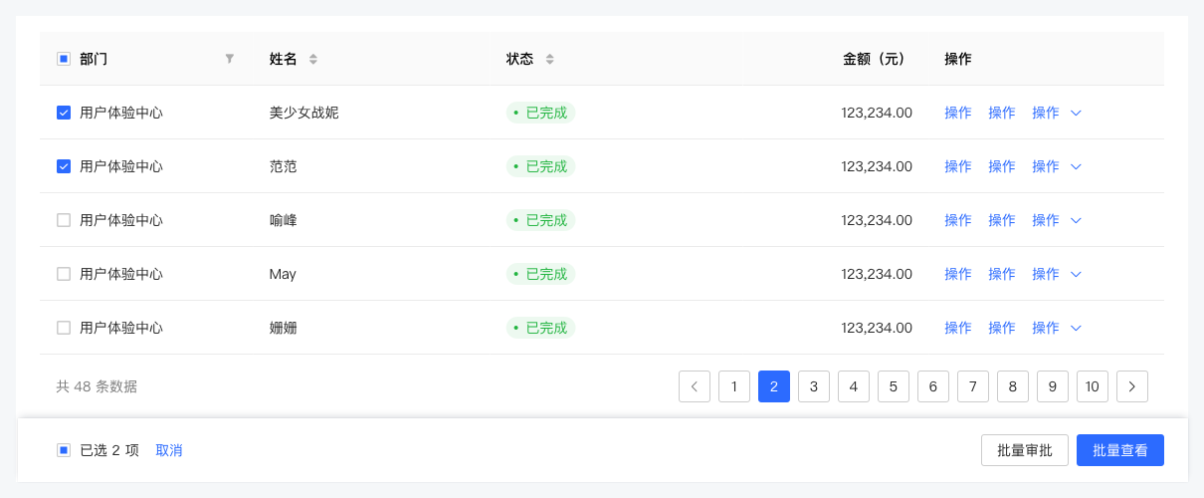Expand the more-actions chevron in 姗姗 row
The width and height of the screenshot is (1204, 498).
(x=1076, y=328)
